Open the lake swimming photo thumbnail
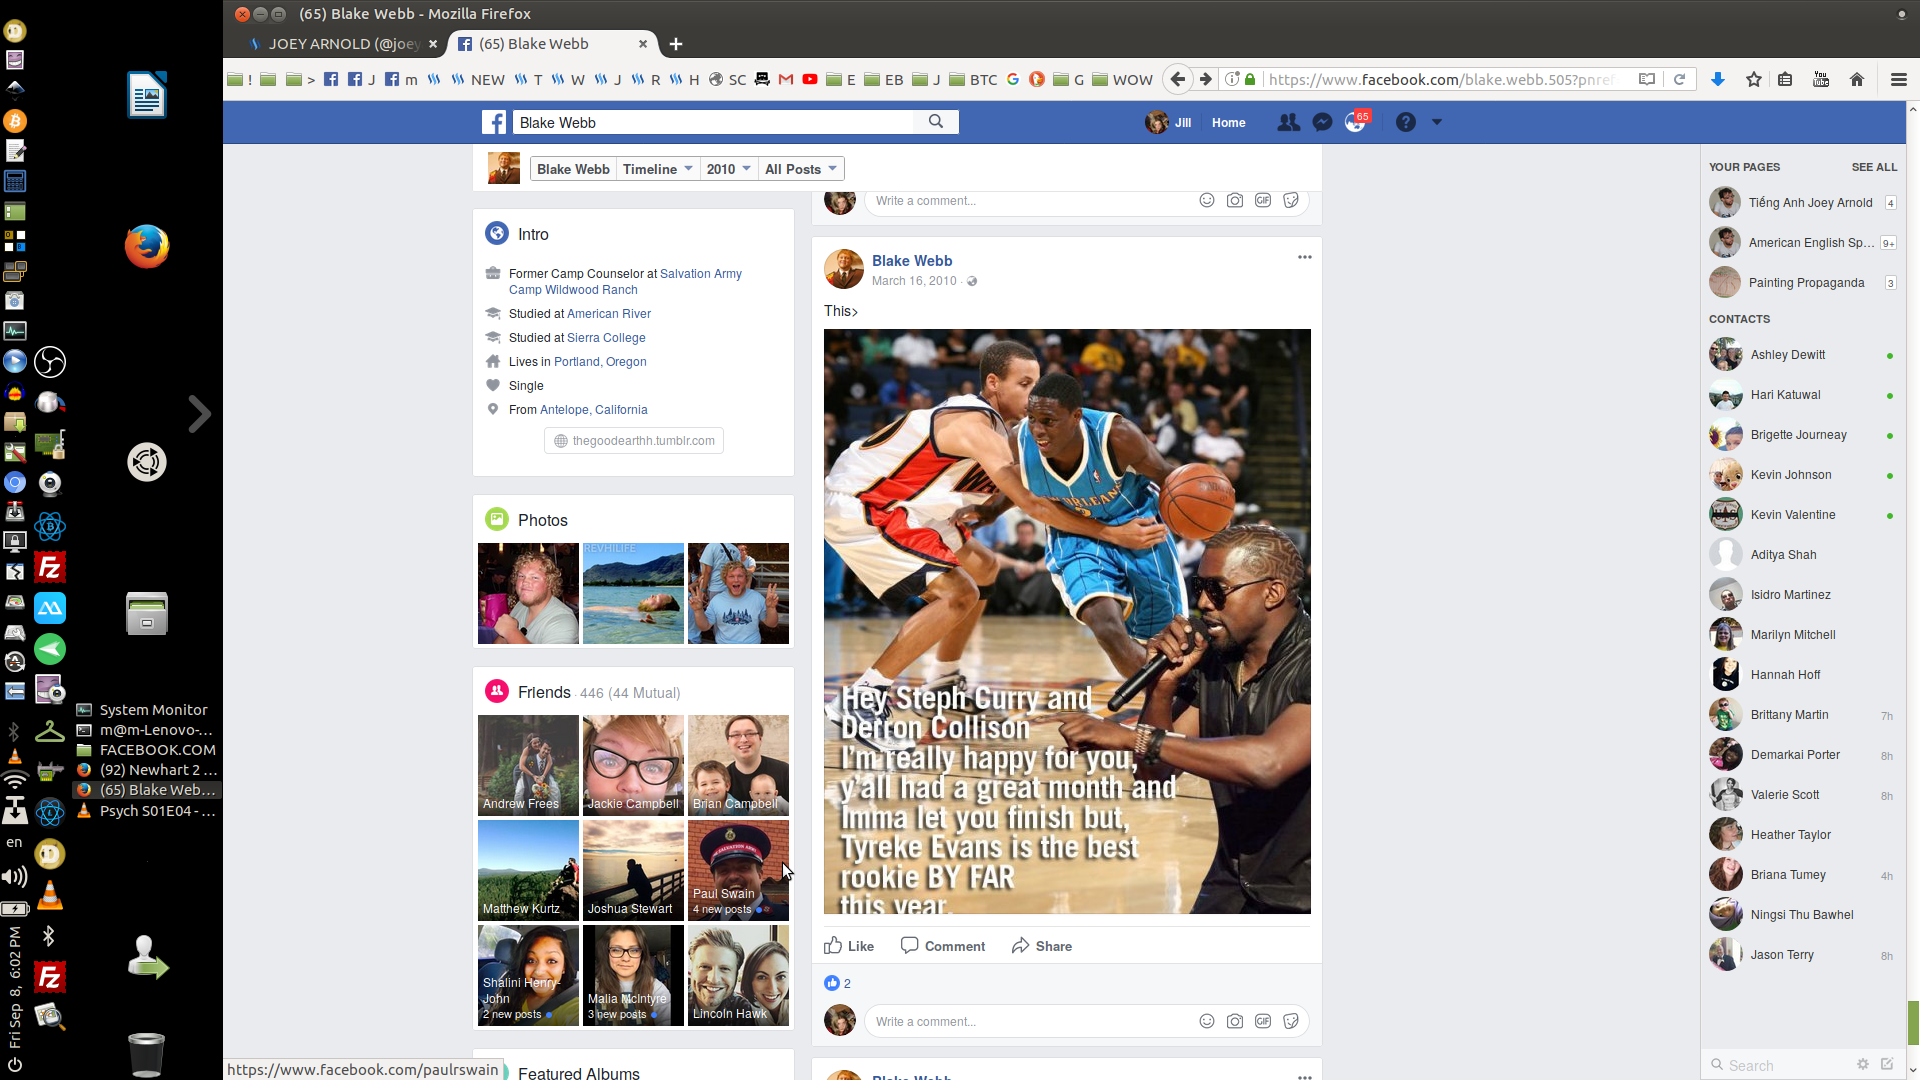The height and width of the screenshot is (1080, 1920). [633, 593]
